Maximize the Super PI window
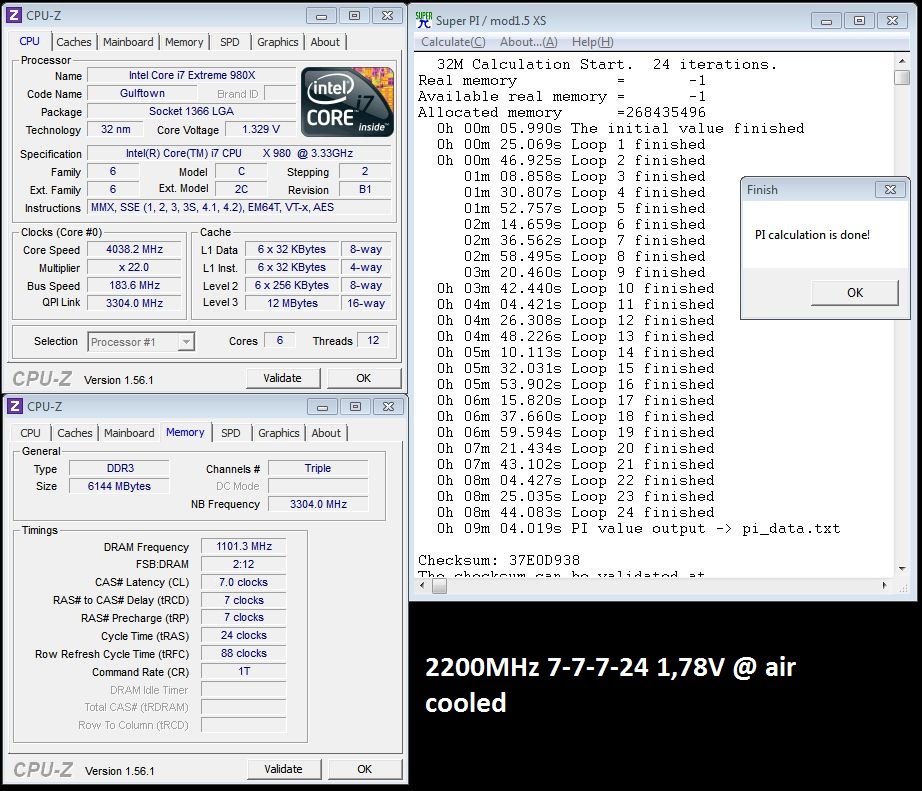Image resolution: width=922 pixels, height=791 pixels. tap(859, 21)
